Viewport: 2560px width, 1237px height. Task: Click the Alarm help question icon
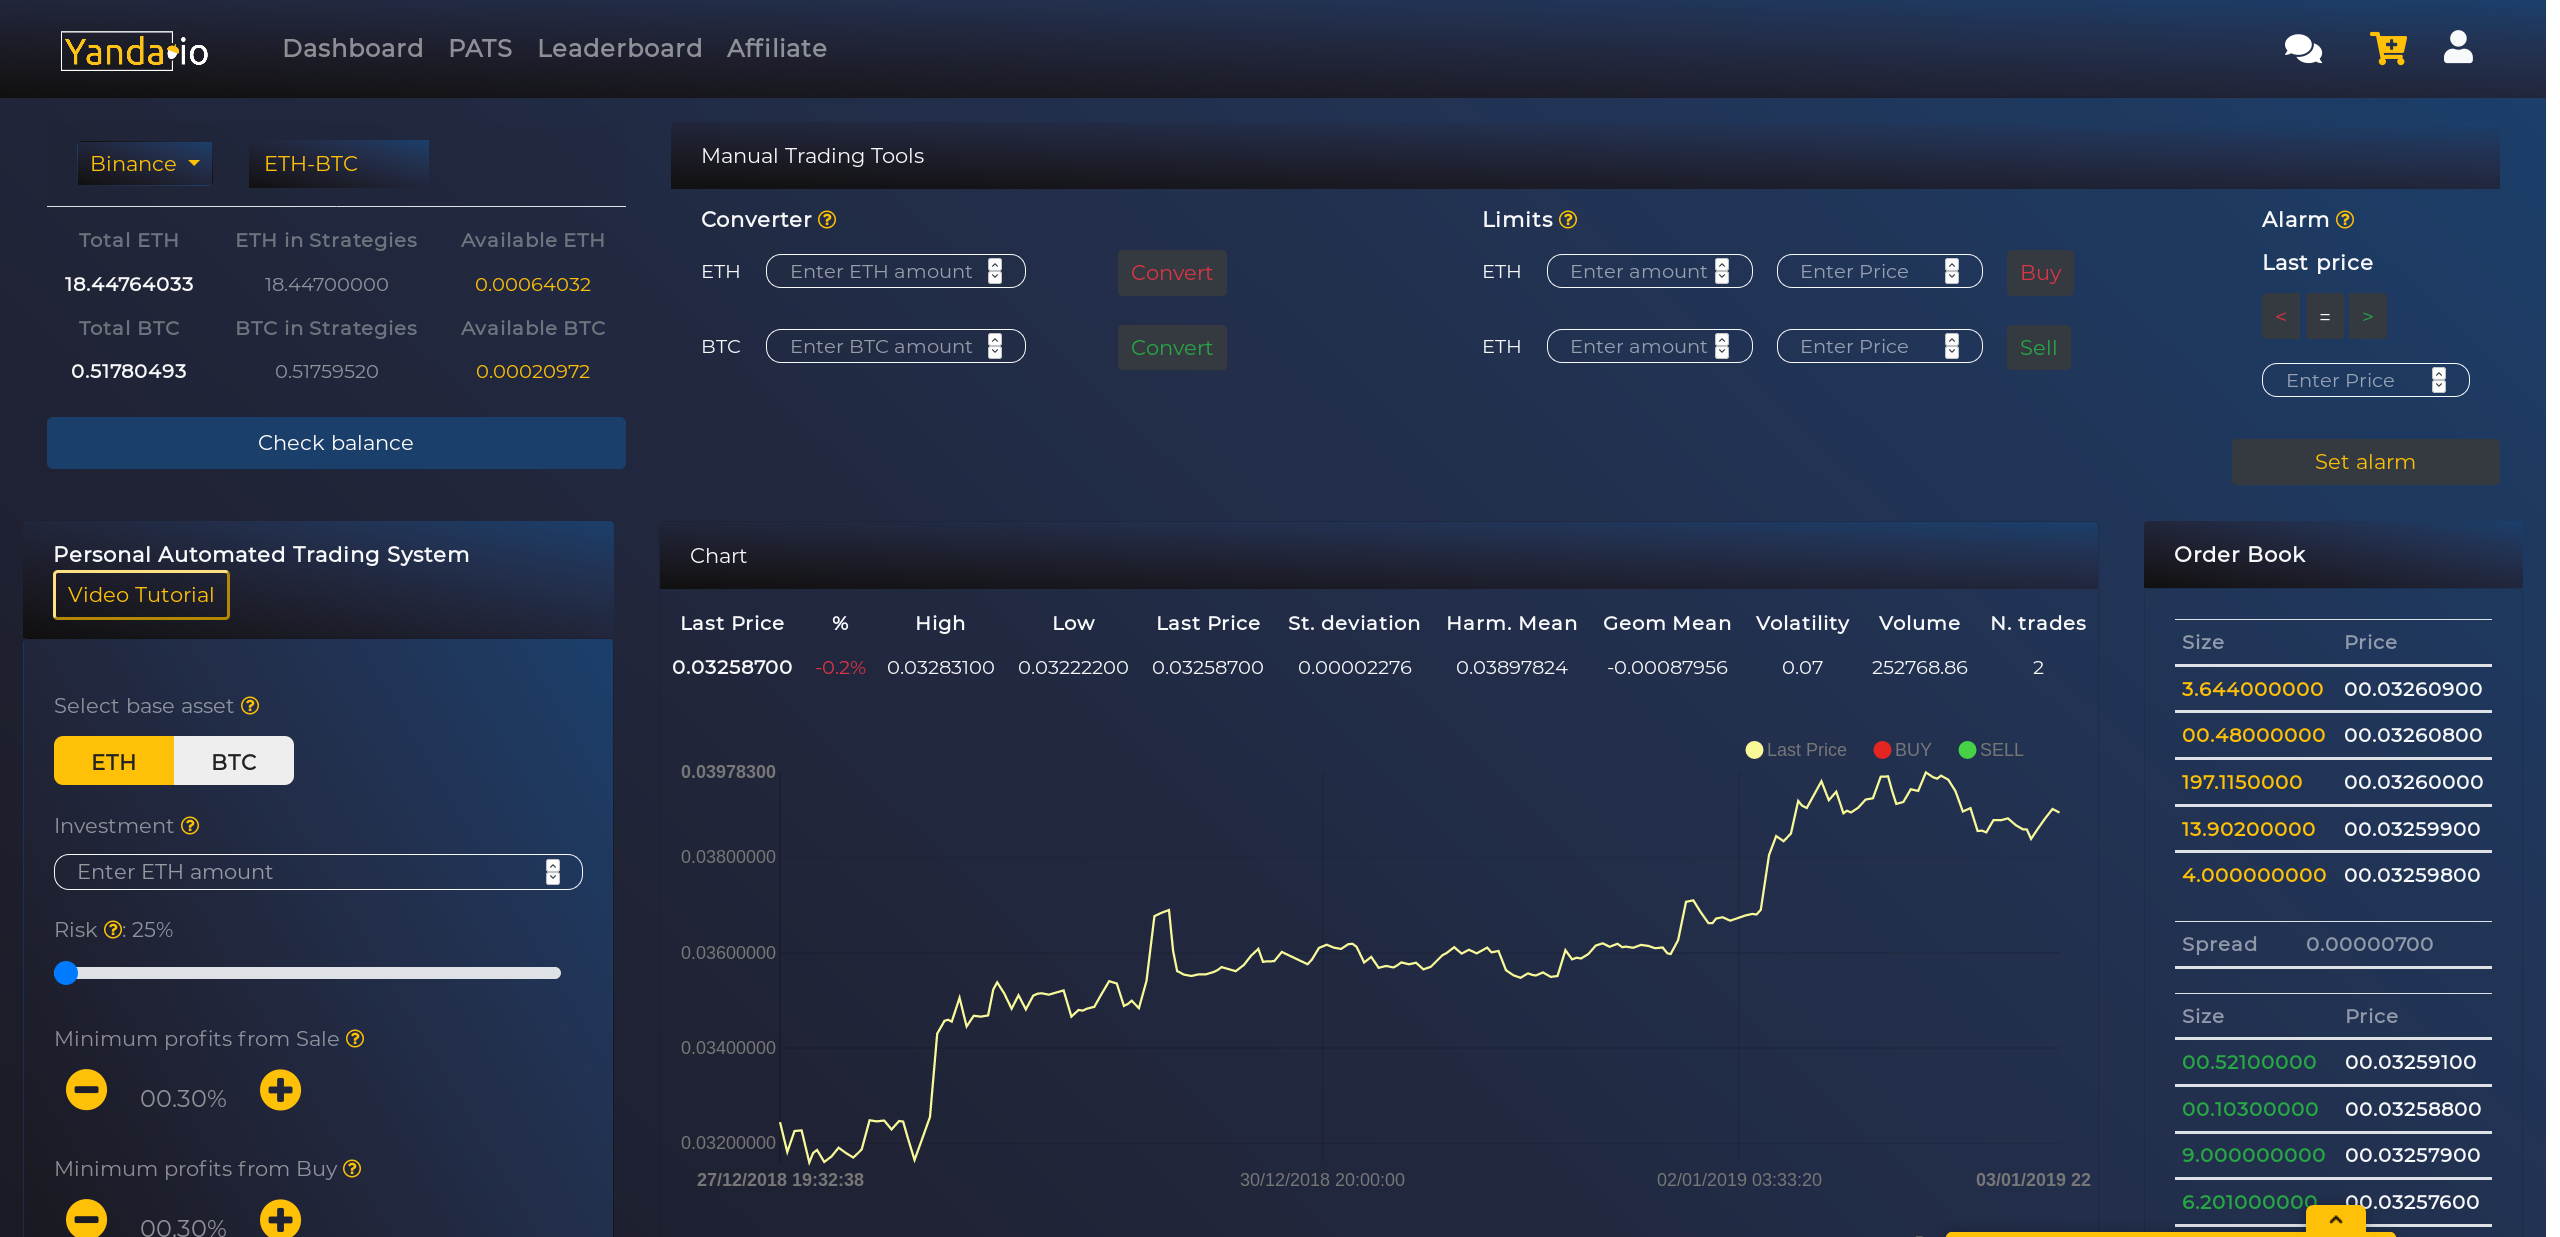pyautogui.click(x=2345, y=220)
